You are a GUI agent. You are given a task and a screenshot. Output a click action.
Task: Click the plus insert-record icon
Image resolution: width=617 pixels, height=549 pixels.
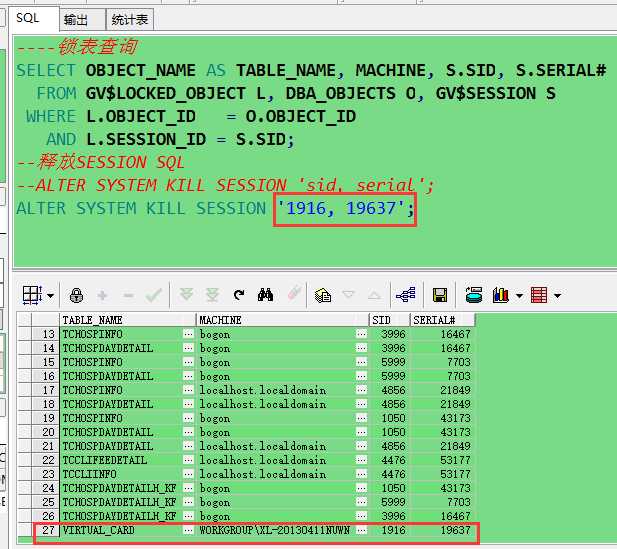click(102, 295)
